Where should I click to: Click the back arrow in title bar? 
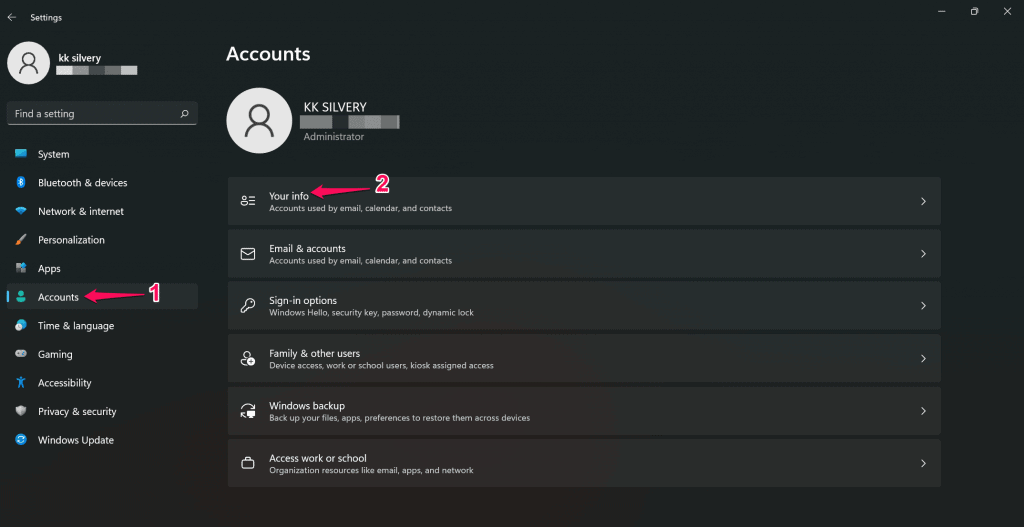click(12, 18)
